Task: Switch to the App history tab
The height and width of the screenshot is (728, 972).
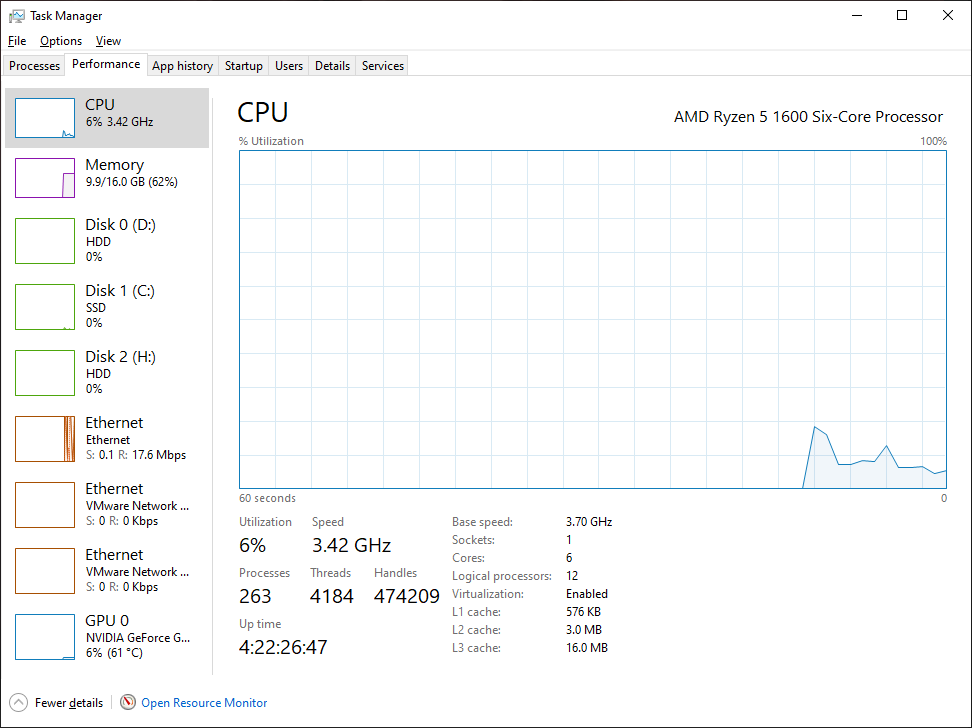Action: coord(182,66)
